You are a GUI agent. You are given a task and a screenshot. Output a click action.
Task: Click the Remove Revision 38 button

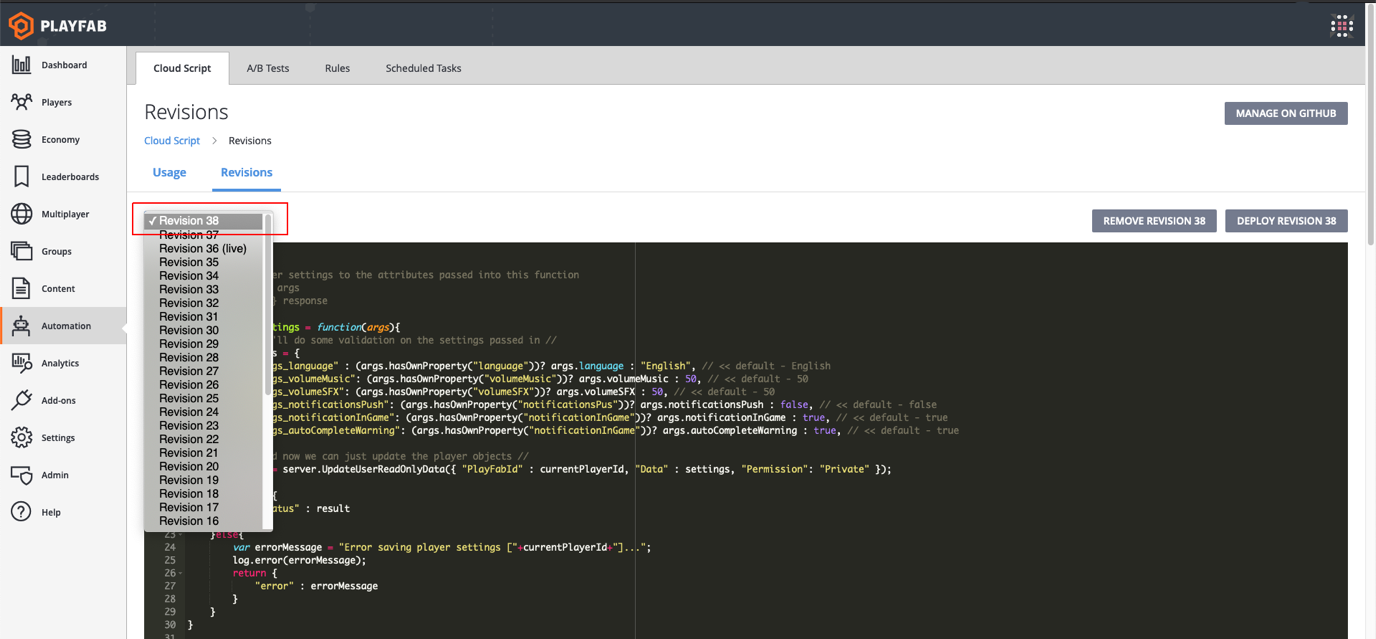click(1154, 220)
